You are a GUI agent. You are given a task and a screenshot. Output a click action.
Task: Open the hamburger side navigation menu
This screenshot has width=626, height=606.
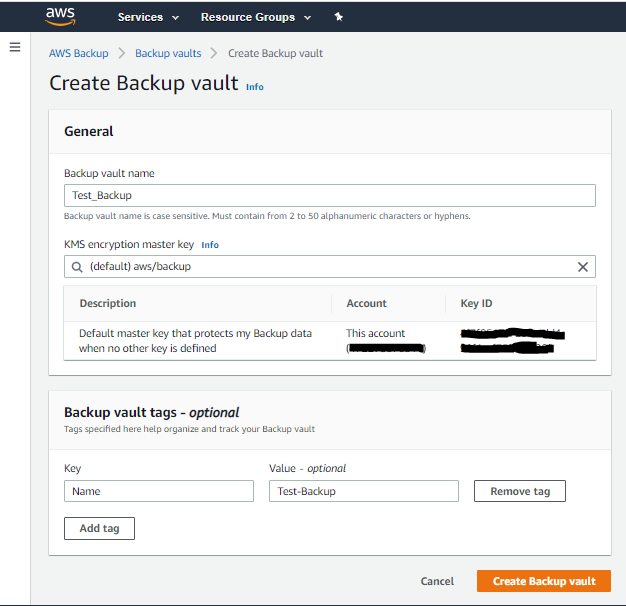(x=15, y=47)
